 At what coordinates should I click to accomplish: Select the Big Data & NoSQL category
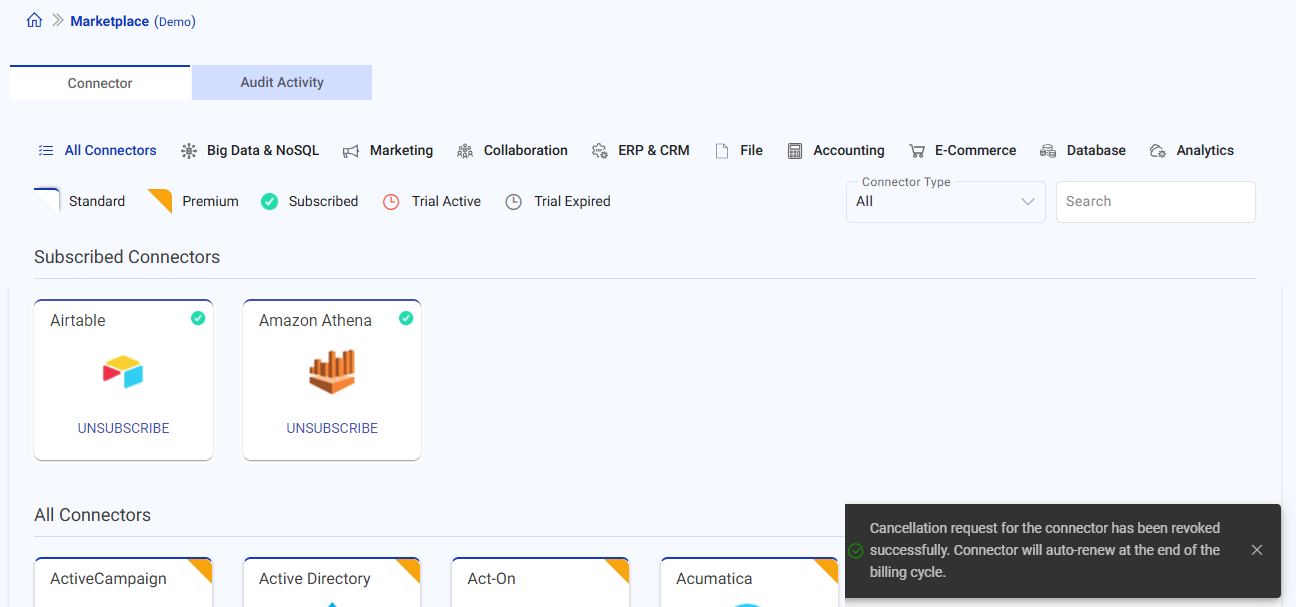[249, 151]
